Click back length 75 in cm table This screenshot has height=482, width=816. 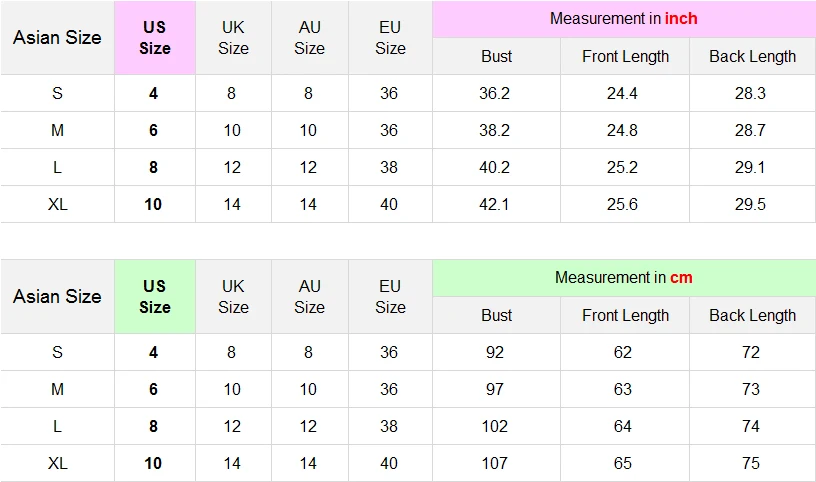(750, 463)
